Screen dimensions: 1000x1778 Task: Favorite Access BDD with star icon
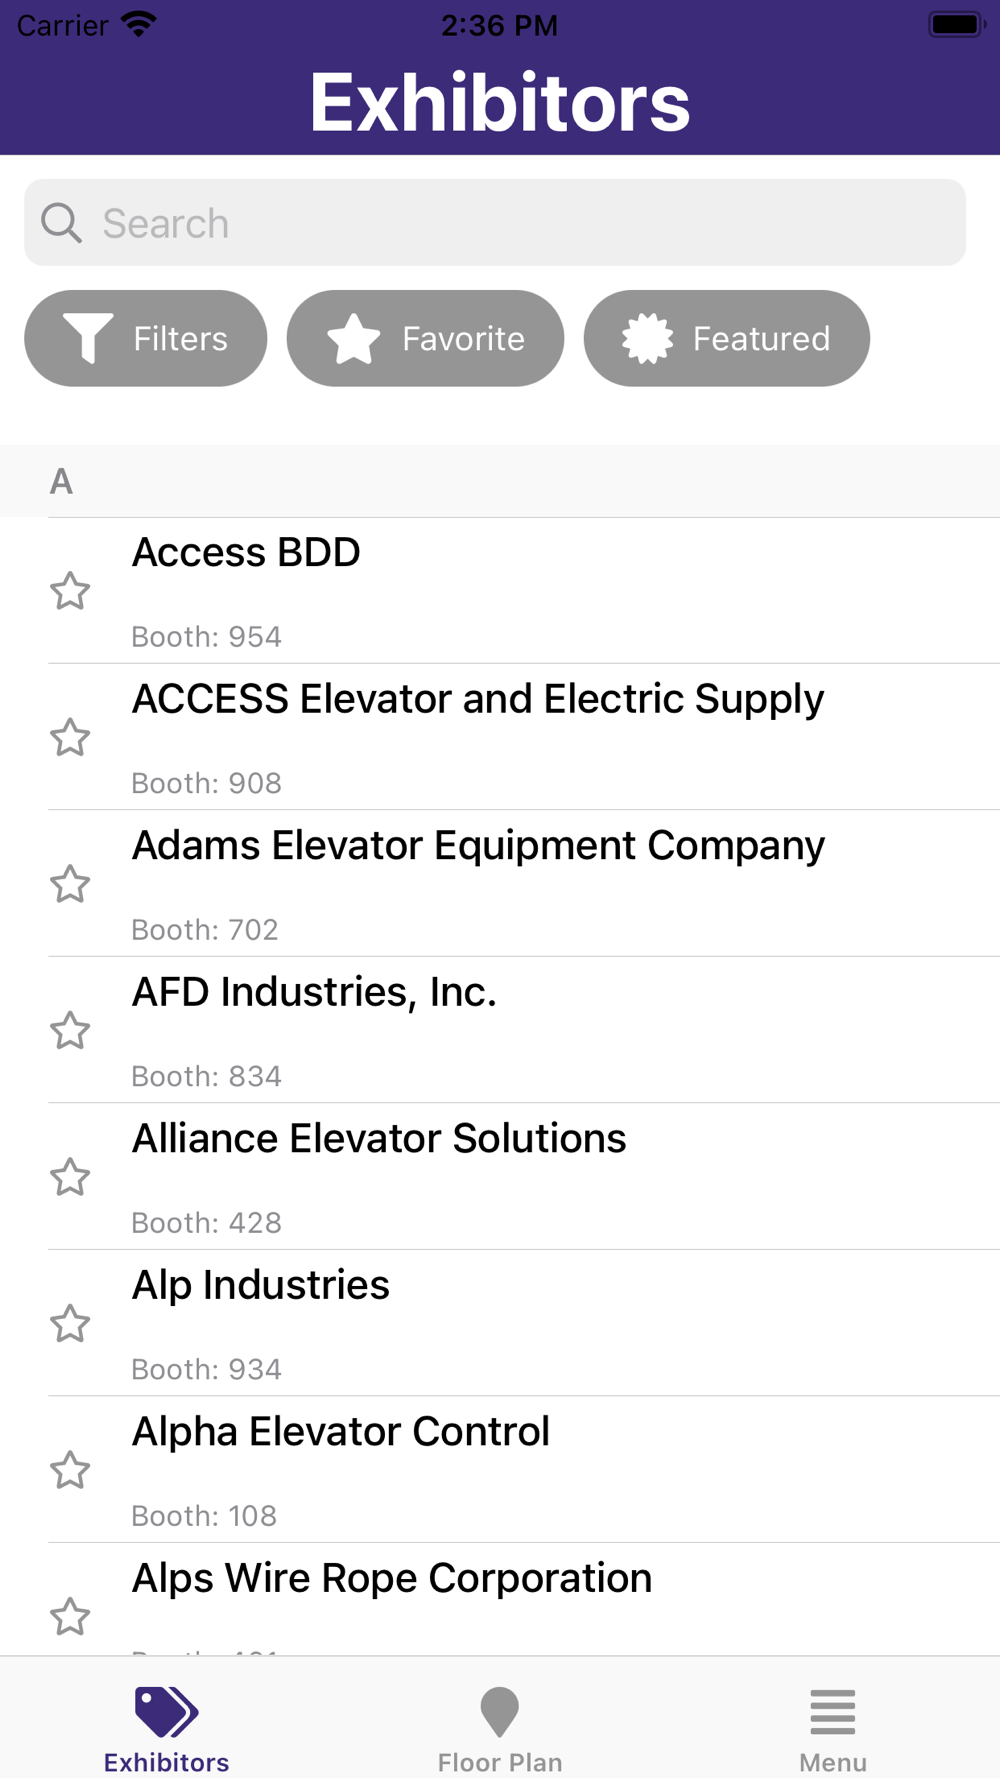70,591
